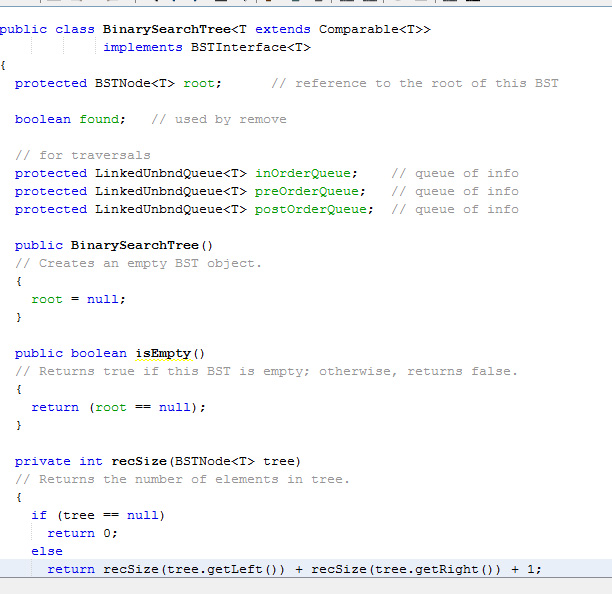Click the 'isEmpty' method name
Screen dimensions: 612x594
pyautogui.click(x=163, y=353)
